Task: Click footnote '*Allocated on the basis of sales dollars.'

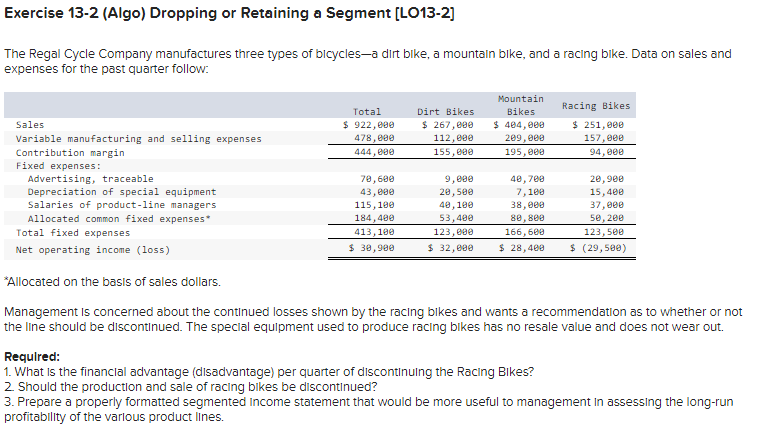Action: [112, 282]
